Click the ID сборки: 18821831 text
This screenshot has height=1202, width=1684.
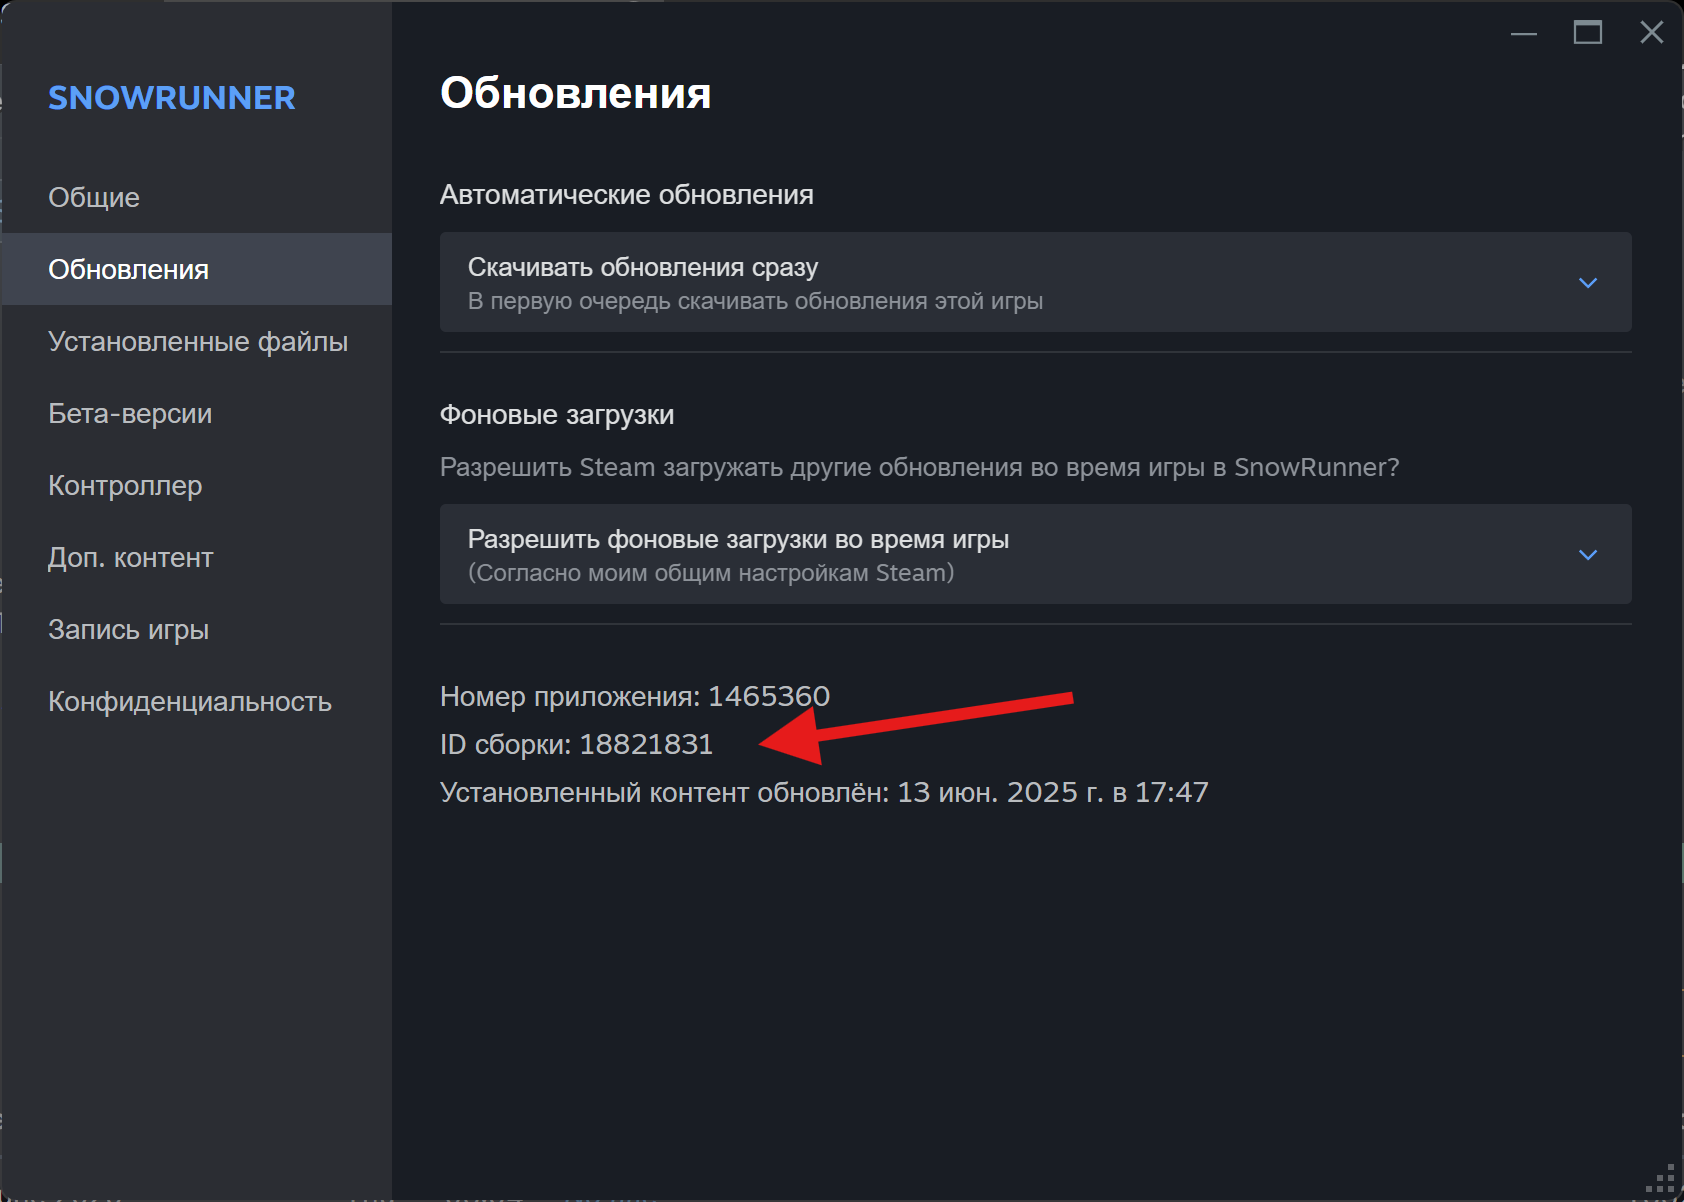click(576, 744)
